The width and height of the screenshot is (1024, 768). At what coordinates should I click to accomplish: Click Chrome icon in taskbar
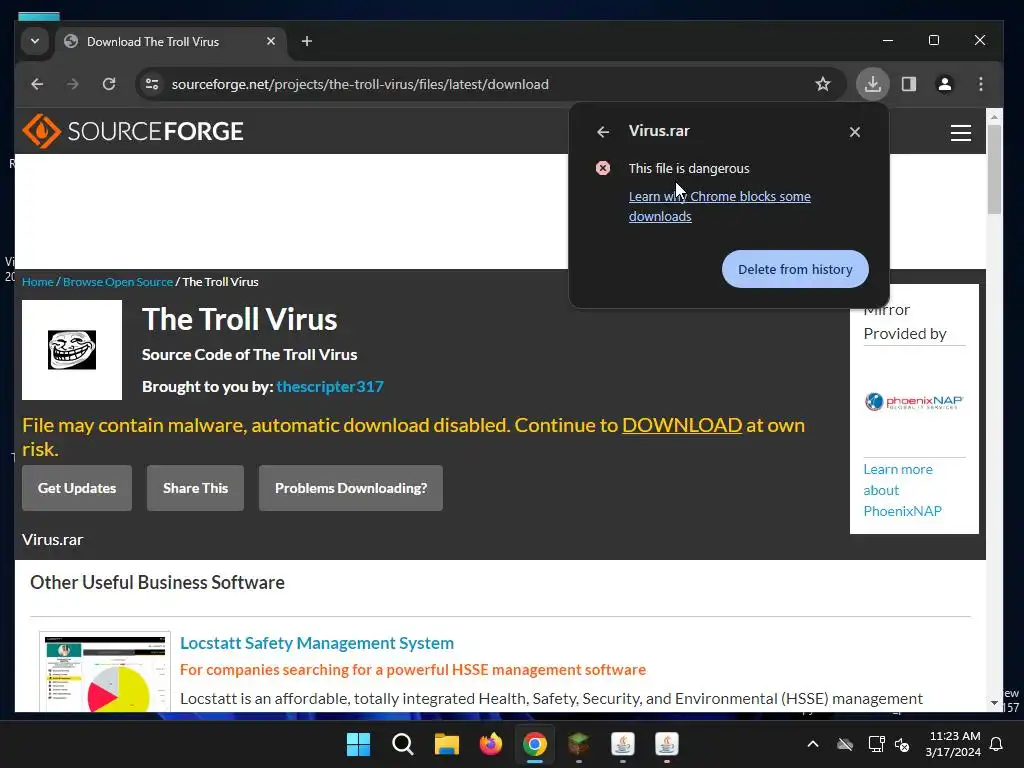click(534, 744)
